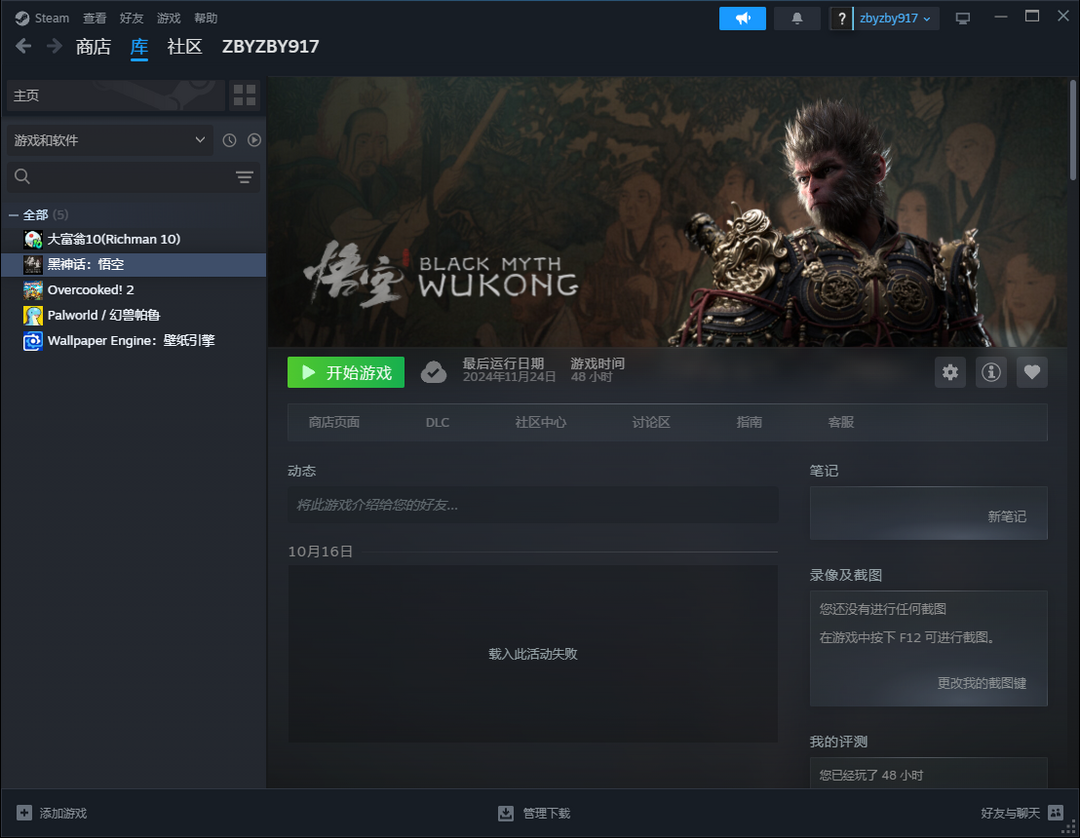
Task: Open game settings gear icon
Action: (950, 373)
